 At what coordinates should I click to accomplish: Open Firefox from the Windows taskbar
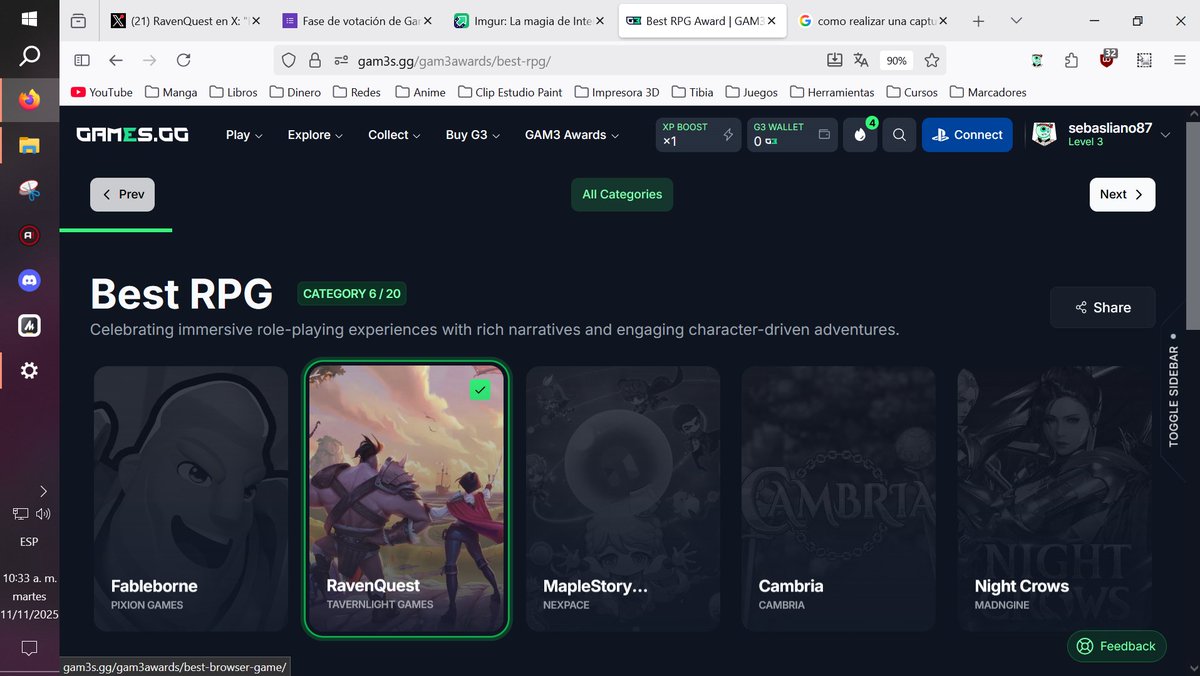29,100
